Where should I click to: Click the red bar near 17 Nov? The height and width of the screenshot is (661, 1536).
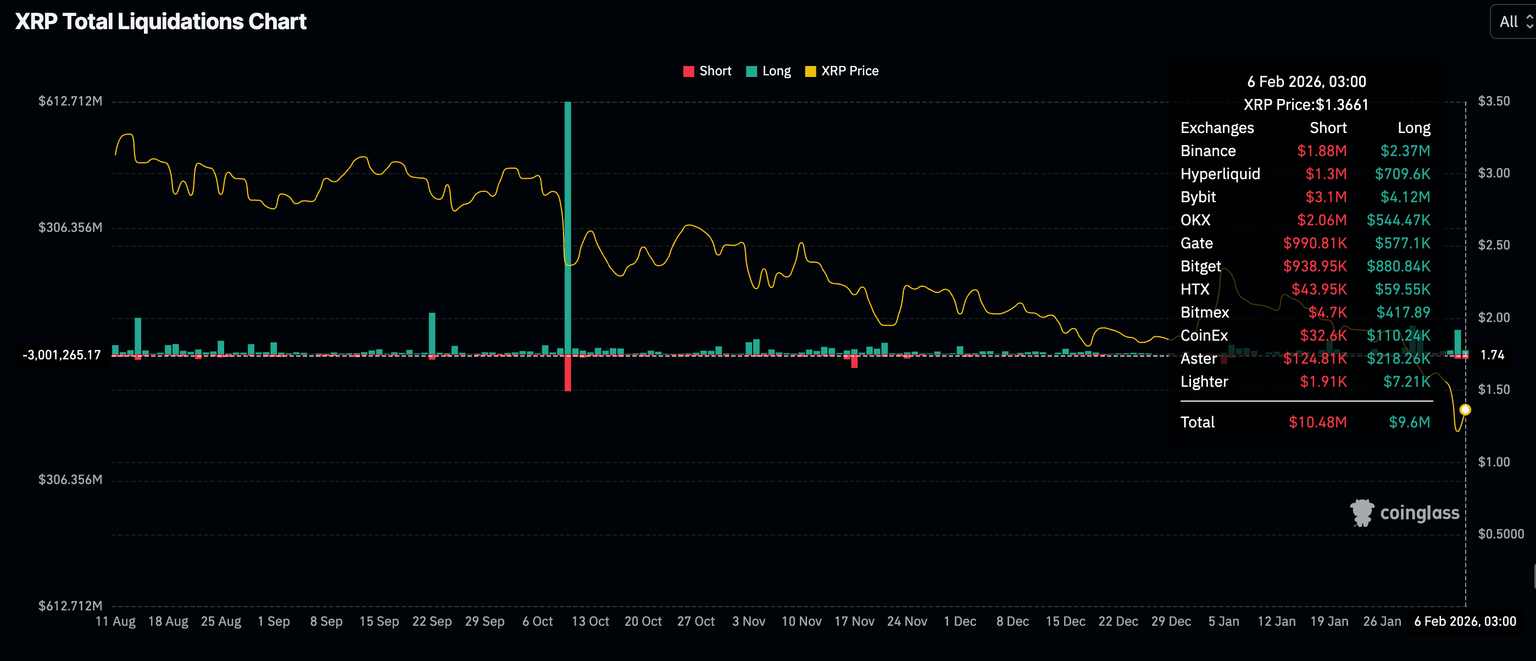tap(854, 361)
